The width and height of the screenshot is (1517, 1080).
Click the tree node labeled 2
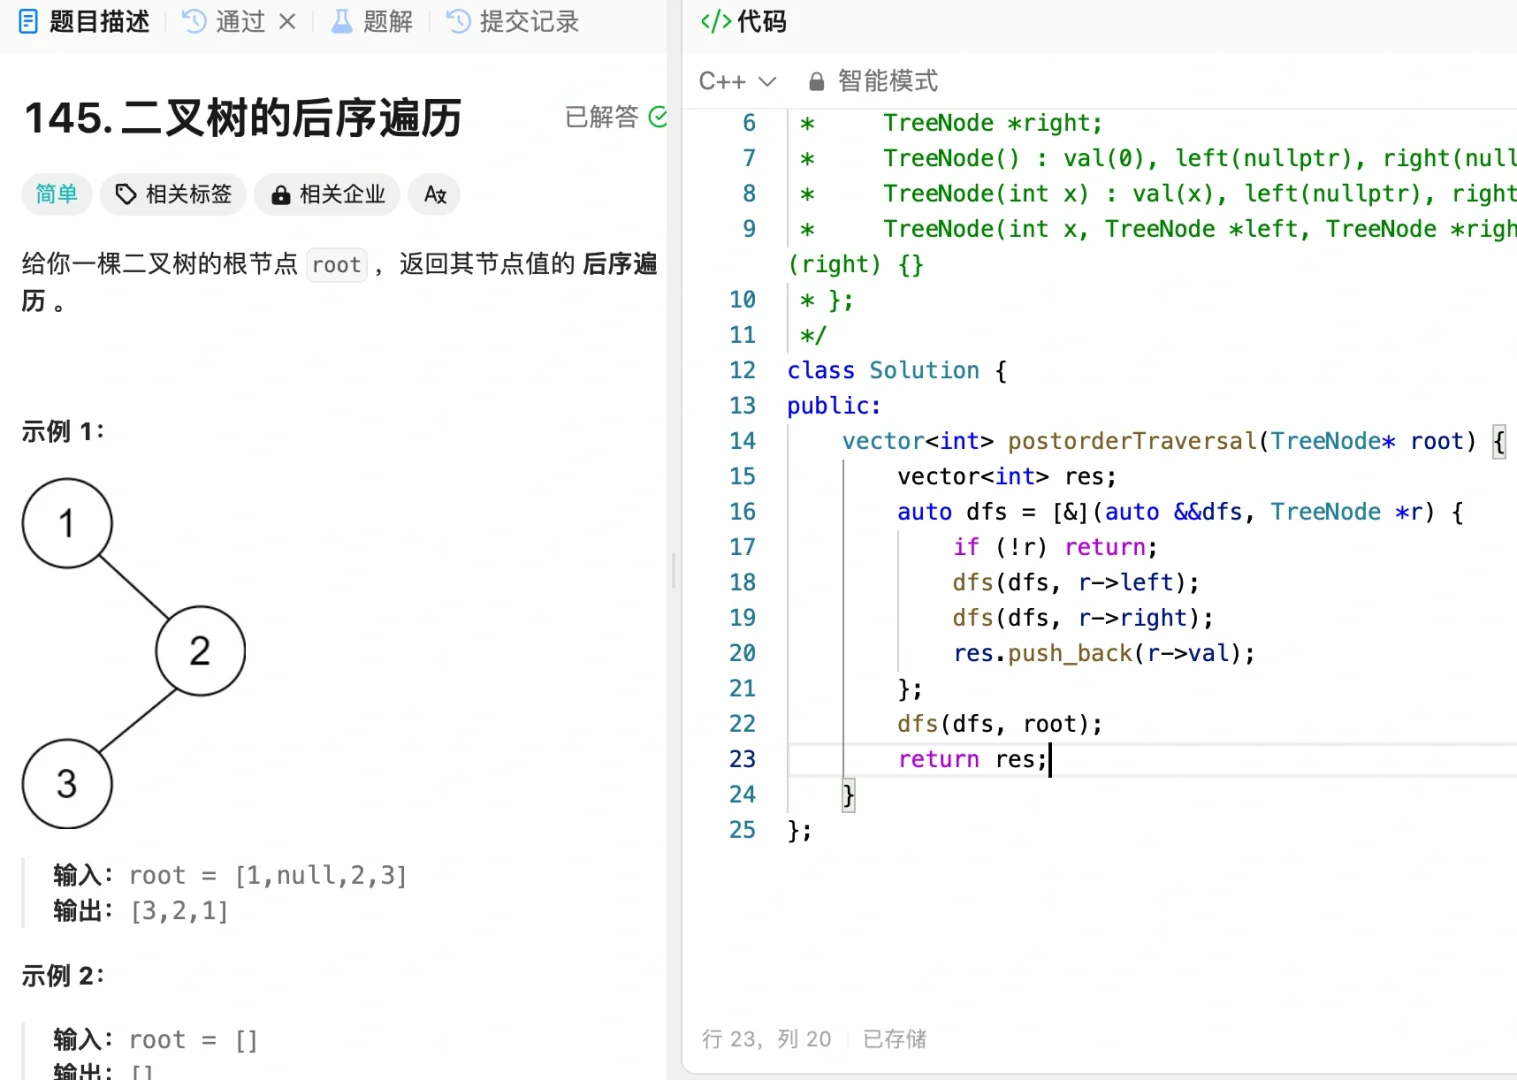[x=200, y=651]
